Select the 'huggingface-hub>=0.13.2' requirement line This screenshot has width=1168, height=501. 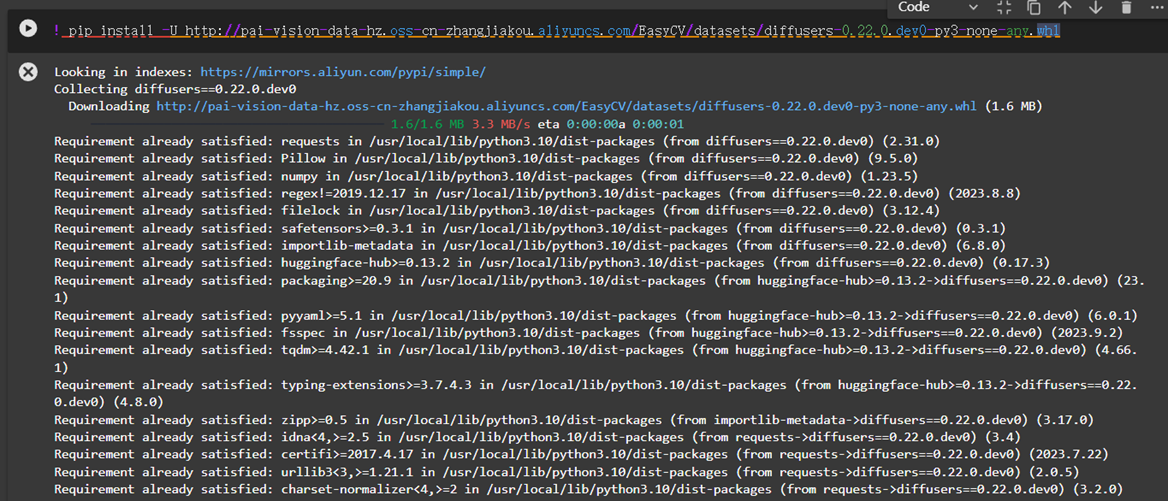(552, 262)
